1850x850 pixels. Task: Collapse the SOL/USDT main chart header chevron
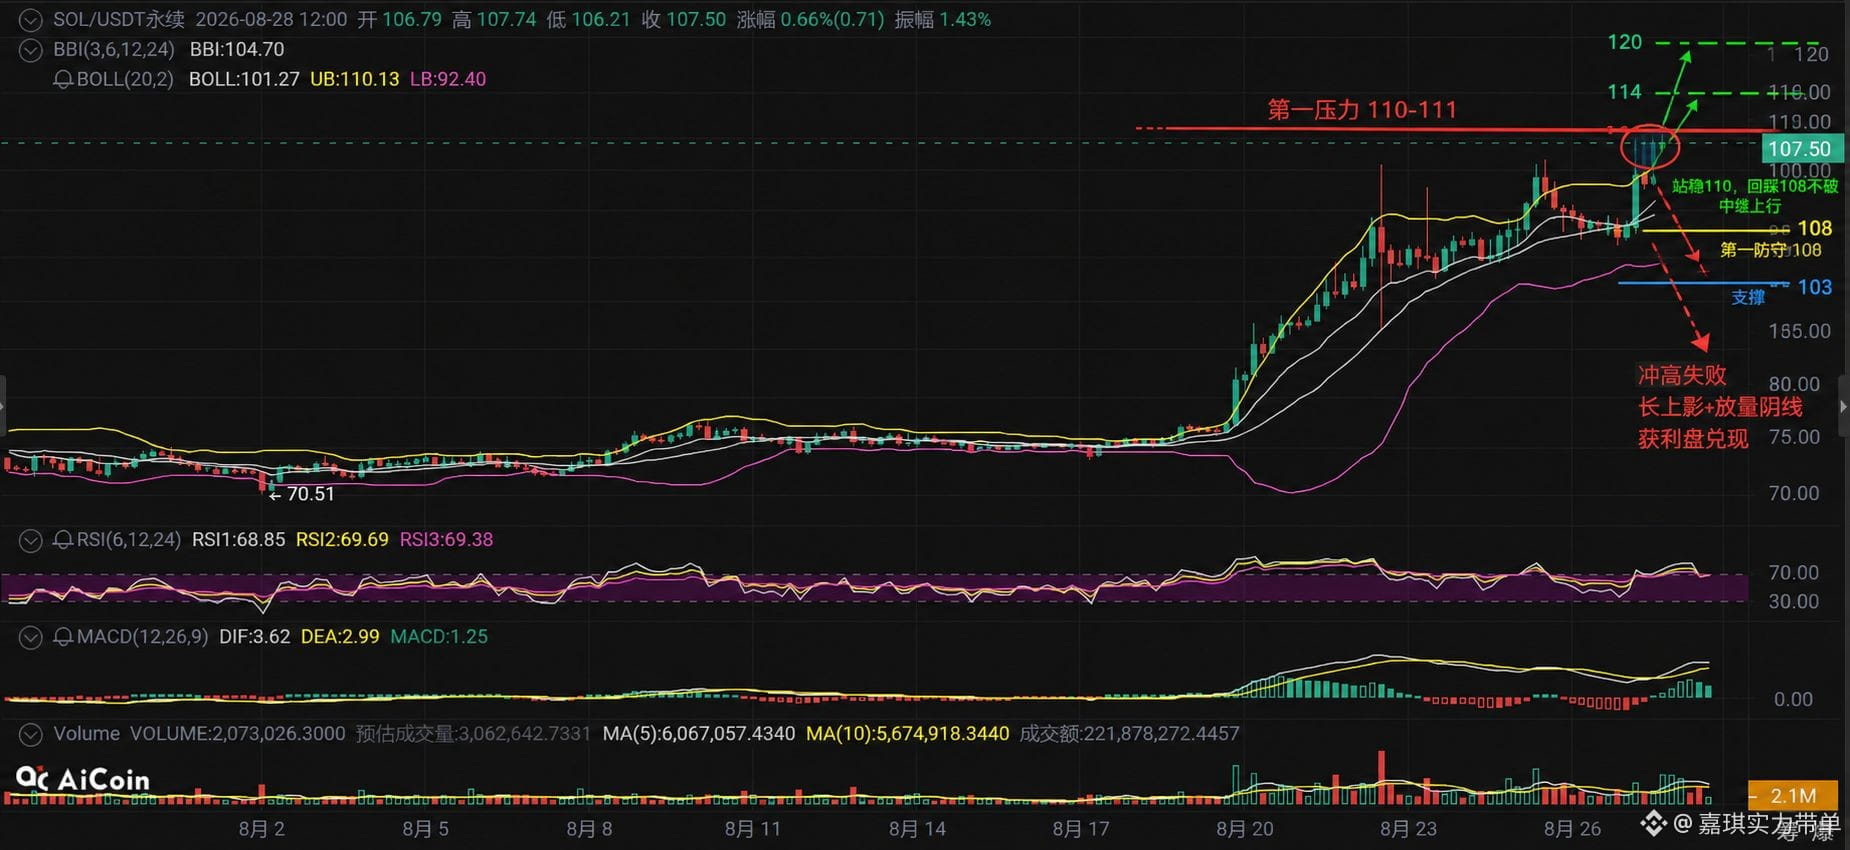click(31, 20)
